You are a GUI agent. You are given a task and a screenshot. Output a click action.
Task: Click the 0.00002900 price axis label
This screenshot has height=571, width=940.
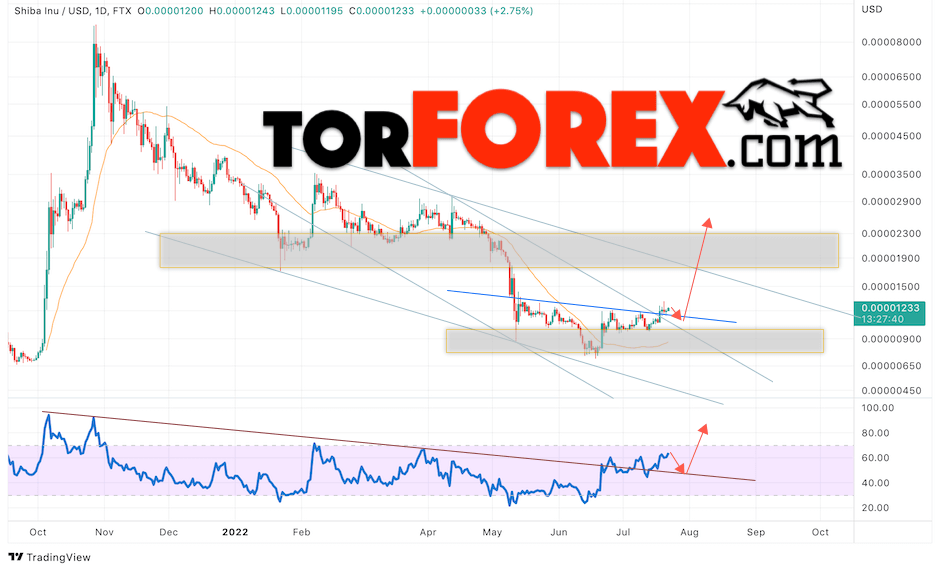pyautogui.click(x=891, y=202)
